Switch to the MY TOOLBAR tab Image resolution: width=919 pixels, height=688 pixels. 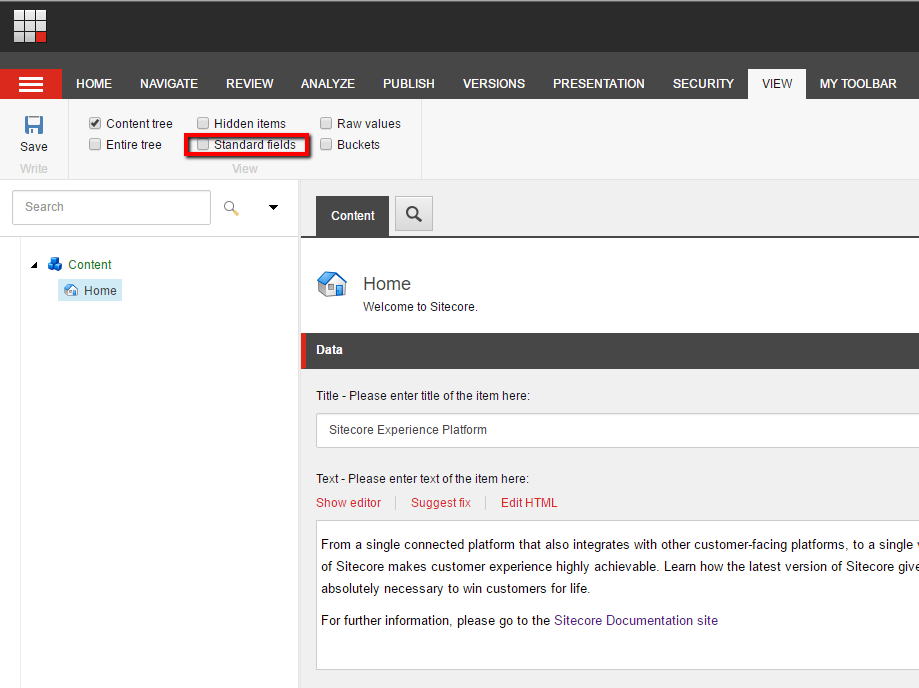857,84
